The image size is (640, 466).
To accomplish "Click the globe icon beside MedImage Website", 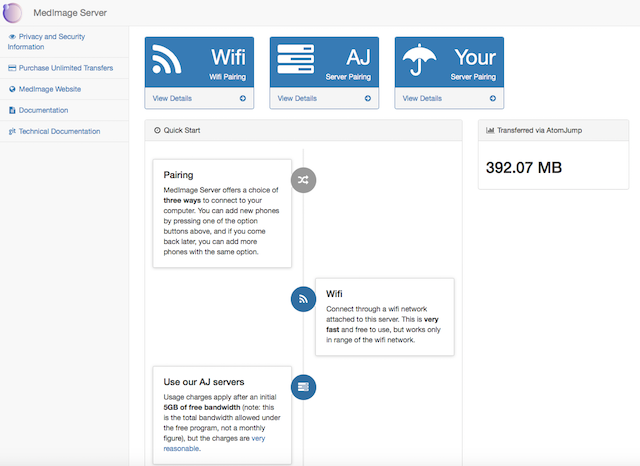I will [x=12, y=89].
